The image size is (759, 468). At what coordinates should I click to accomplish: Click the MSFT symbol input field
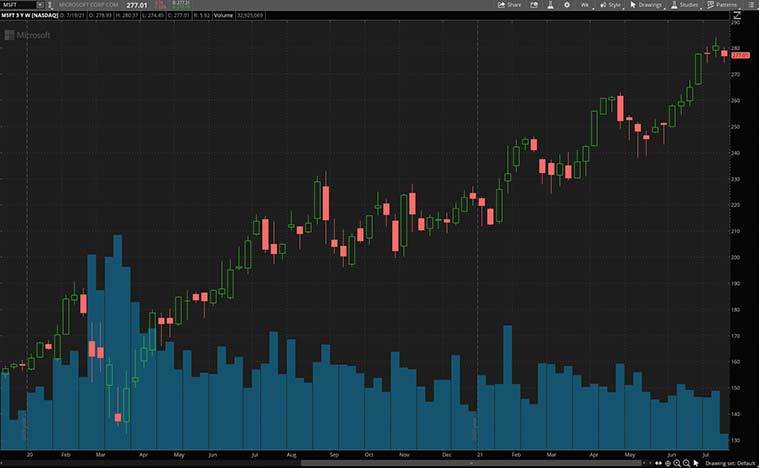18,5
